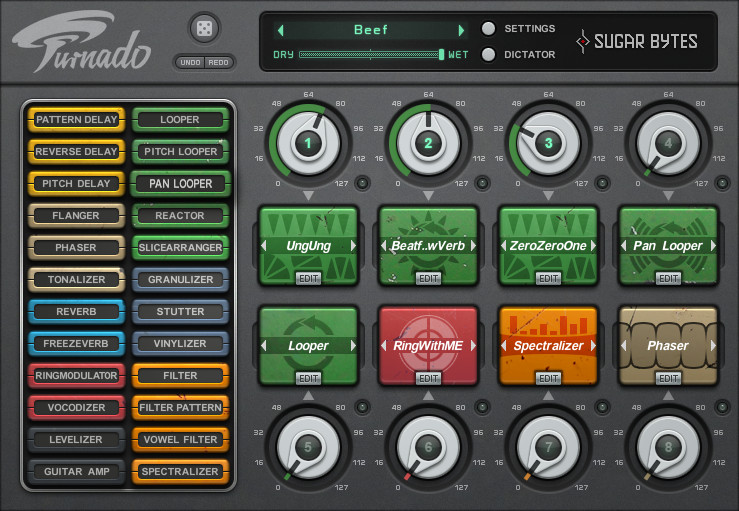Toggle the SETTINGS radio button
This screenshot has width=739, height=511.
[489, 29]
